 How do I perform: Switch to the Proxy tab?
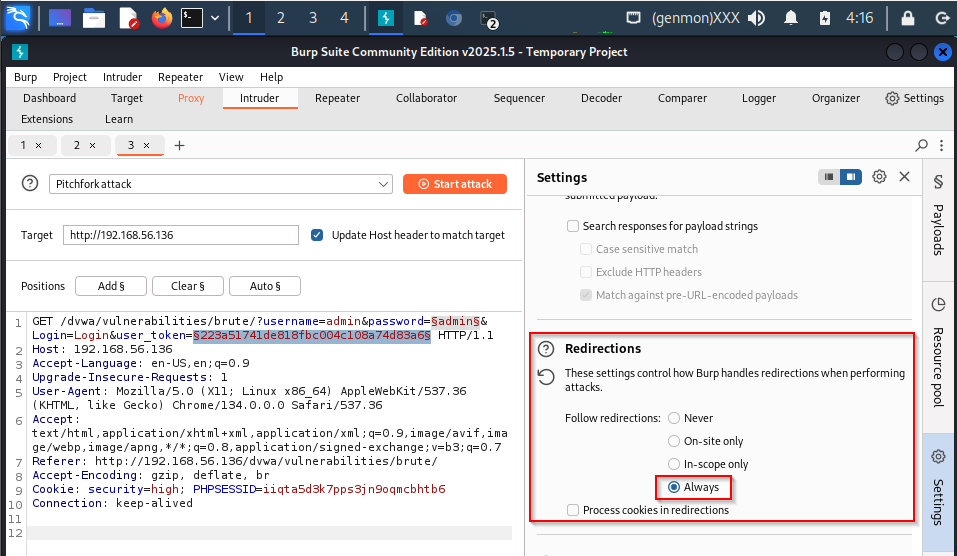tap(190, 98)
